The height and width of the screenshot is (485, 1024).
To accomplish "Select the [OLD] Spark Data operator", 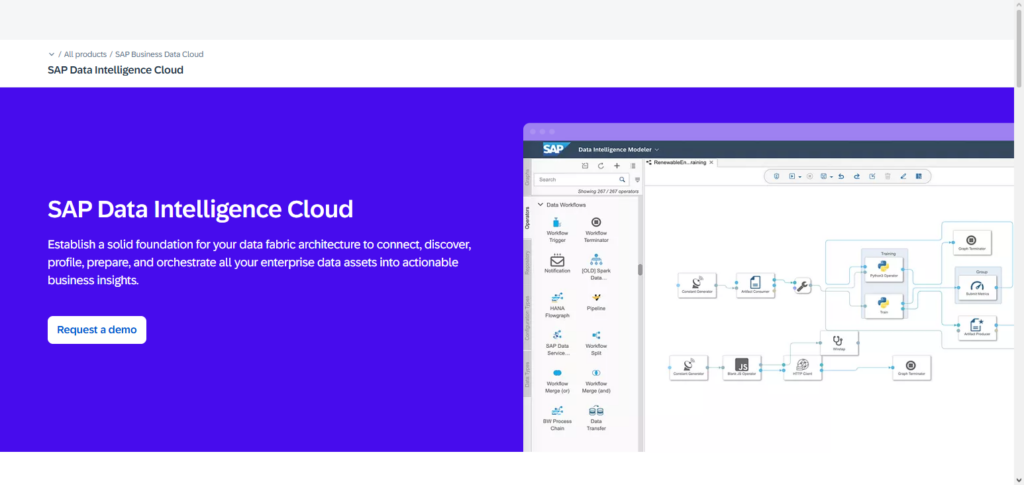I will [x=596, y=267].
